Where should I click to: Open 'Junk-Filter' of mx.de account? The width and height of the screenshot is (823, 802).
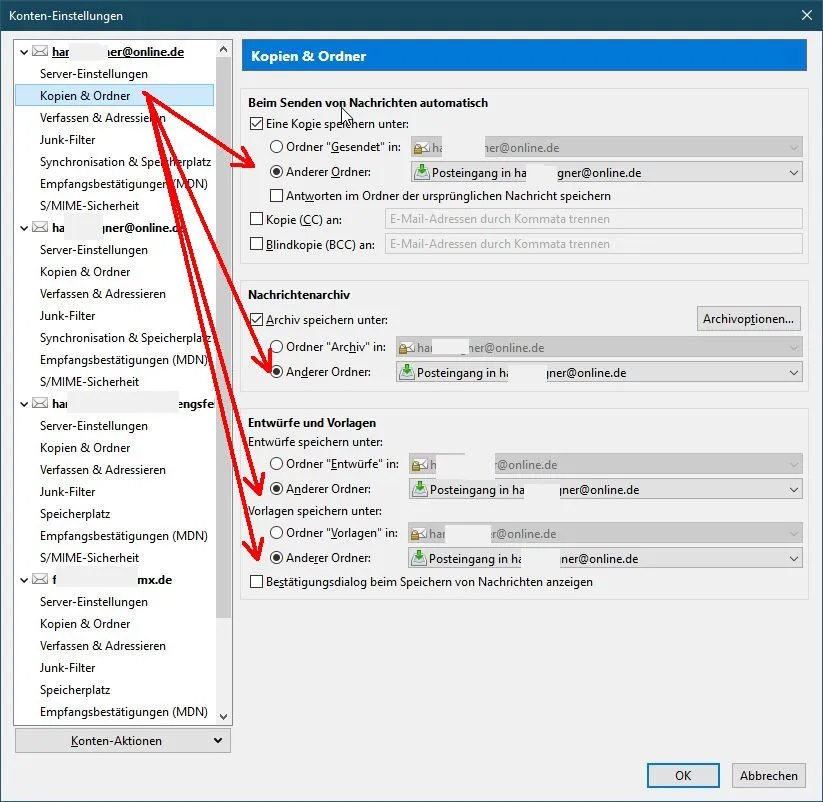pos(68,668)
